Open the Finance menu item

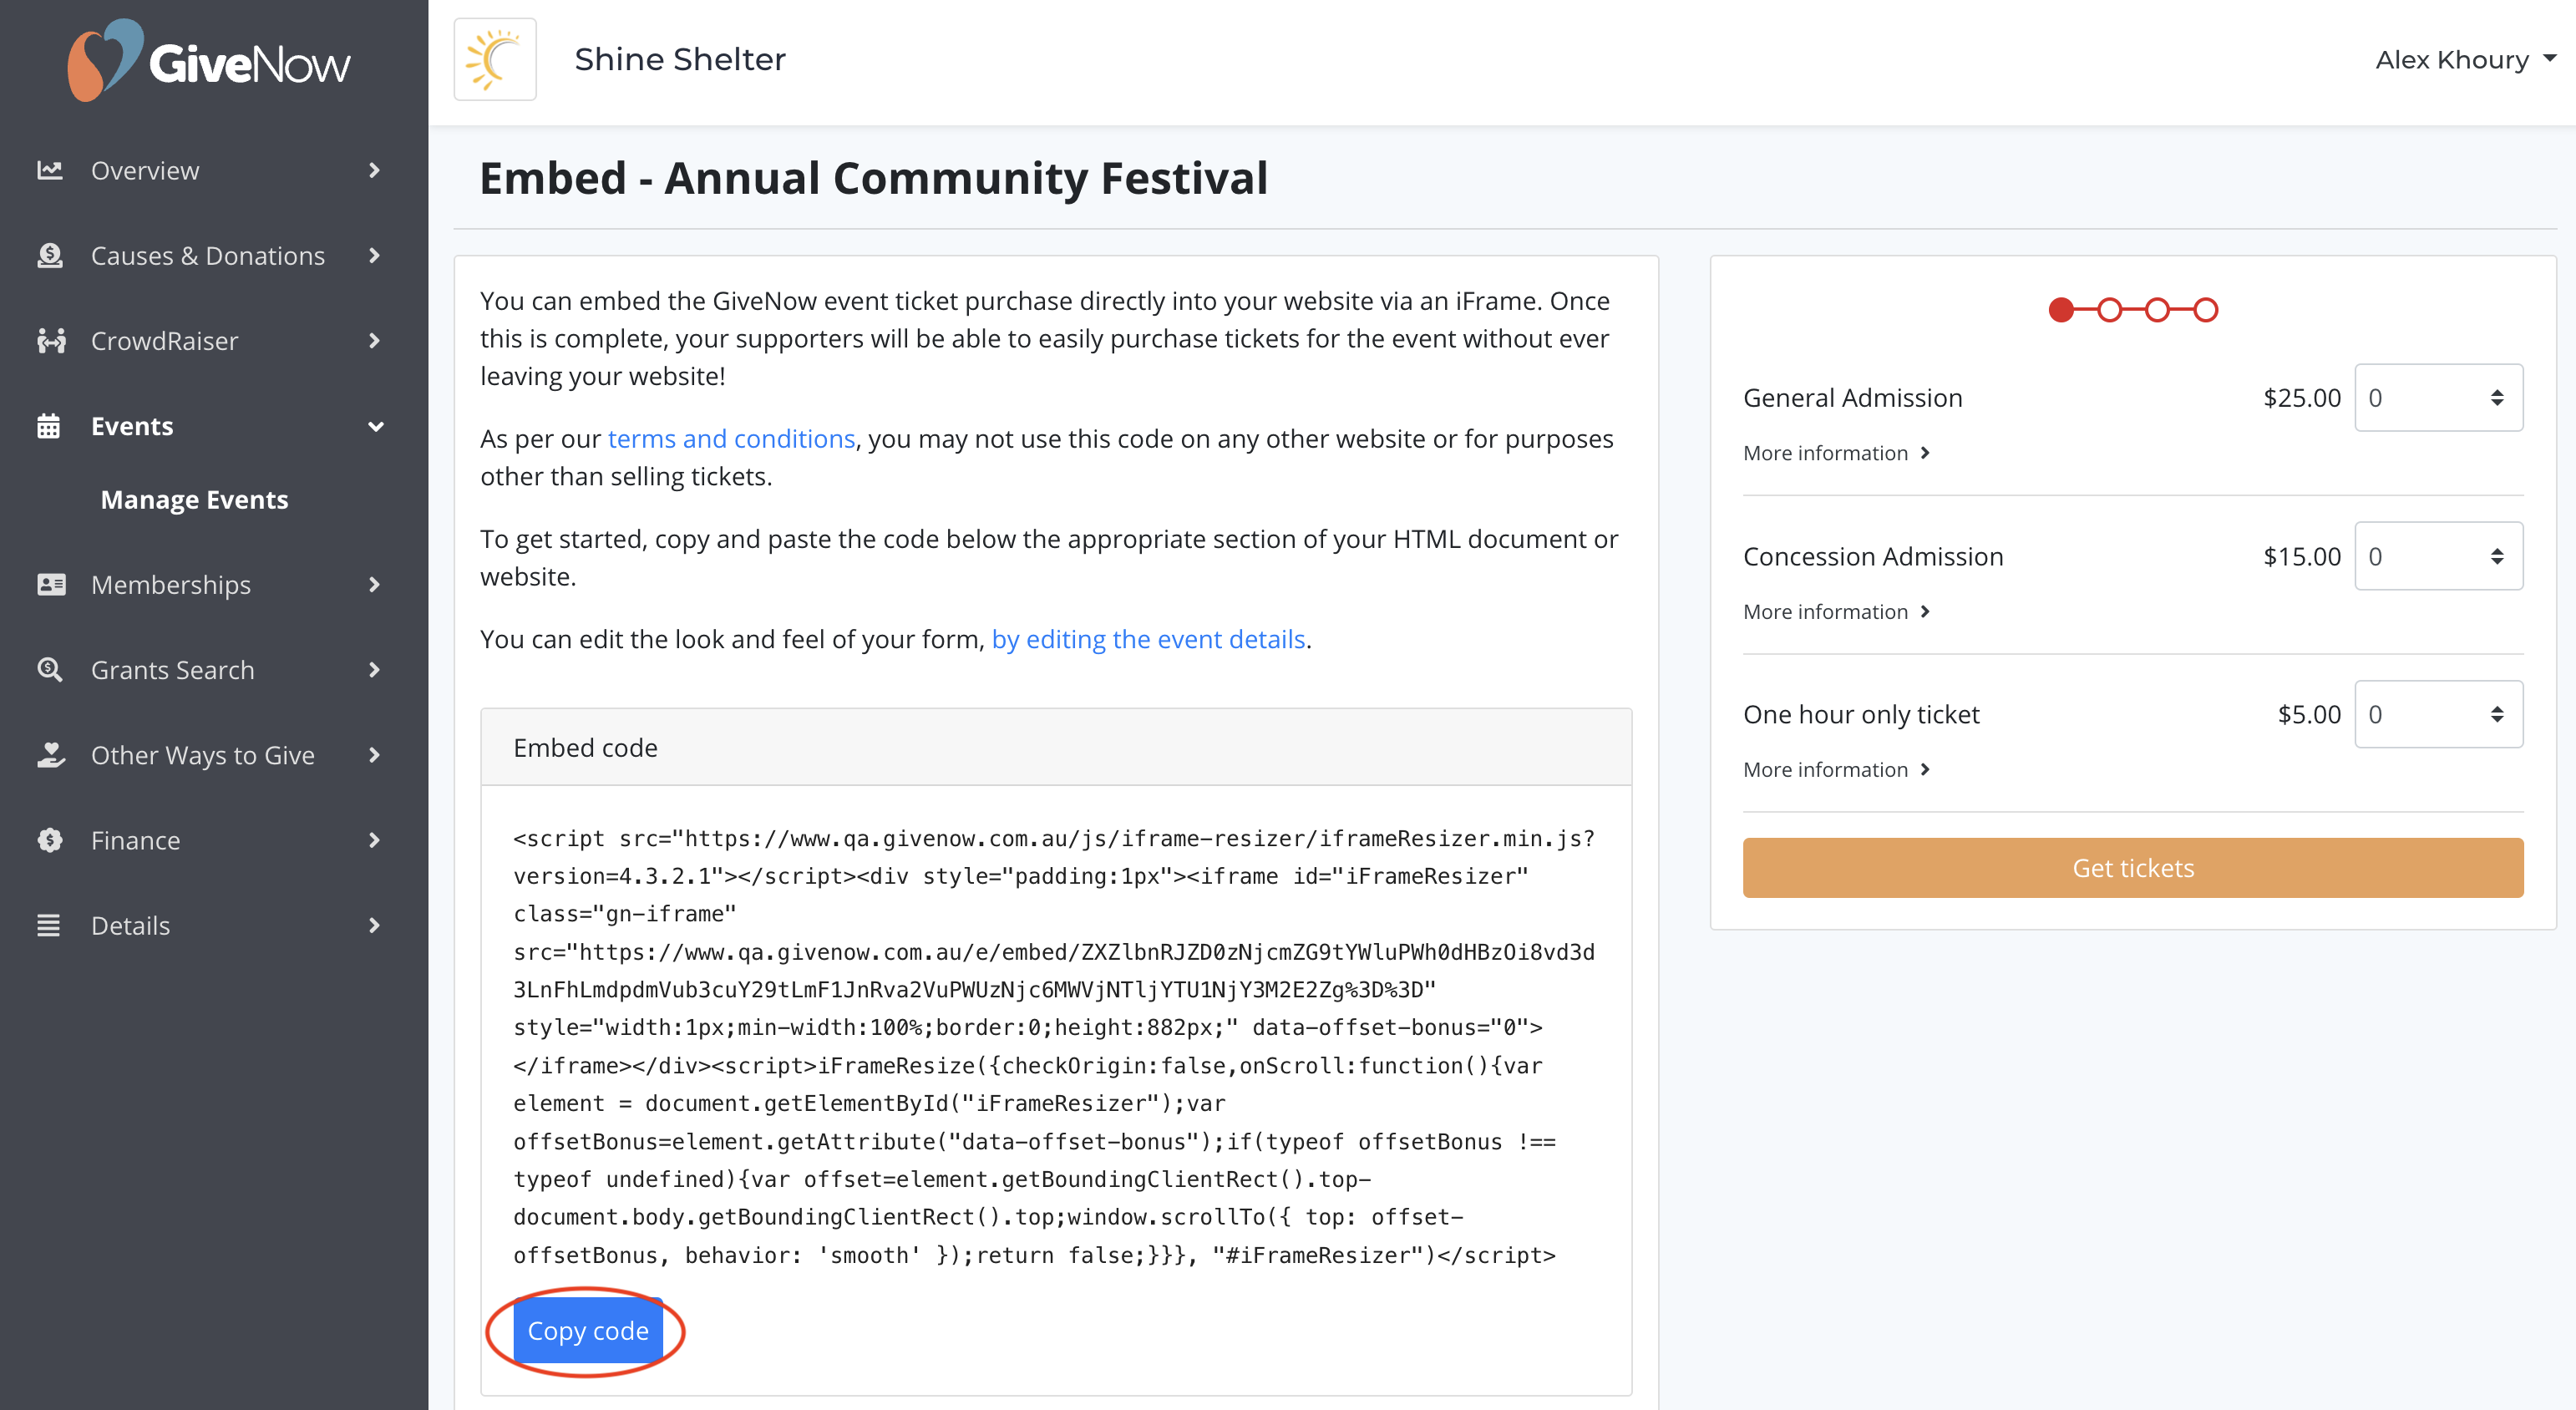coord(136,840)
